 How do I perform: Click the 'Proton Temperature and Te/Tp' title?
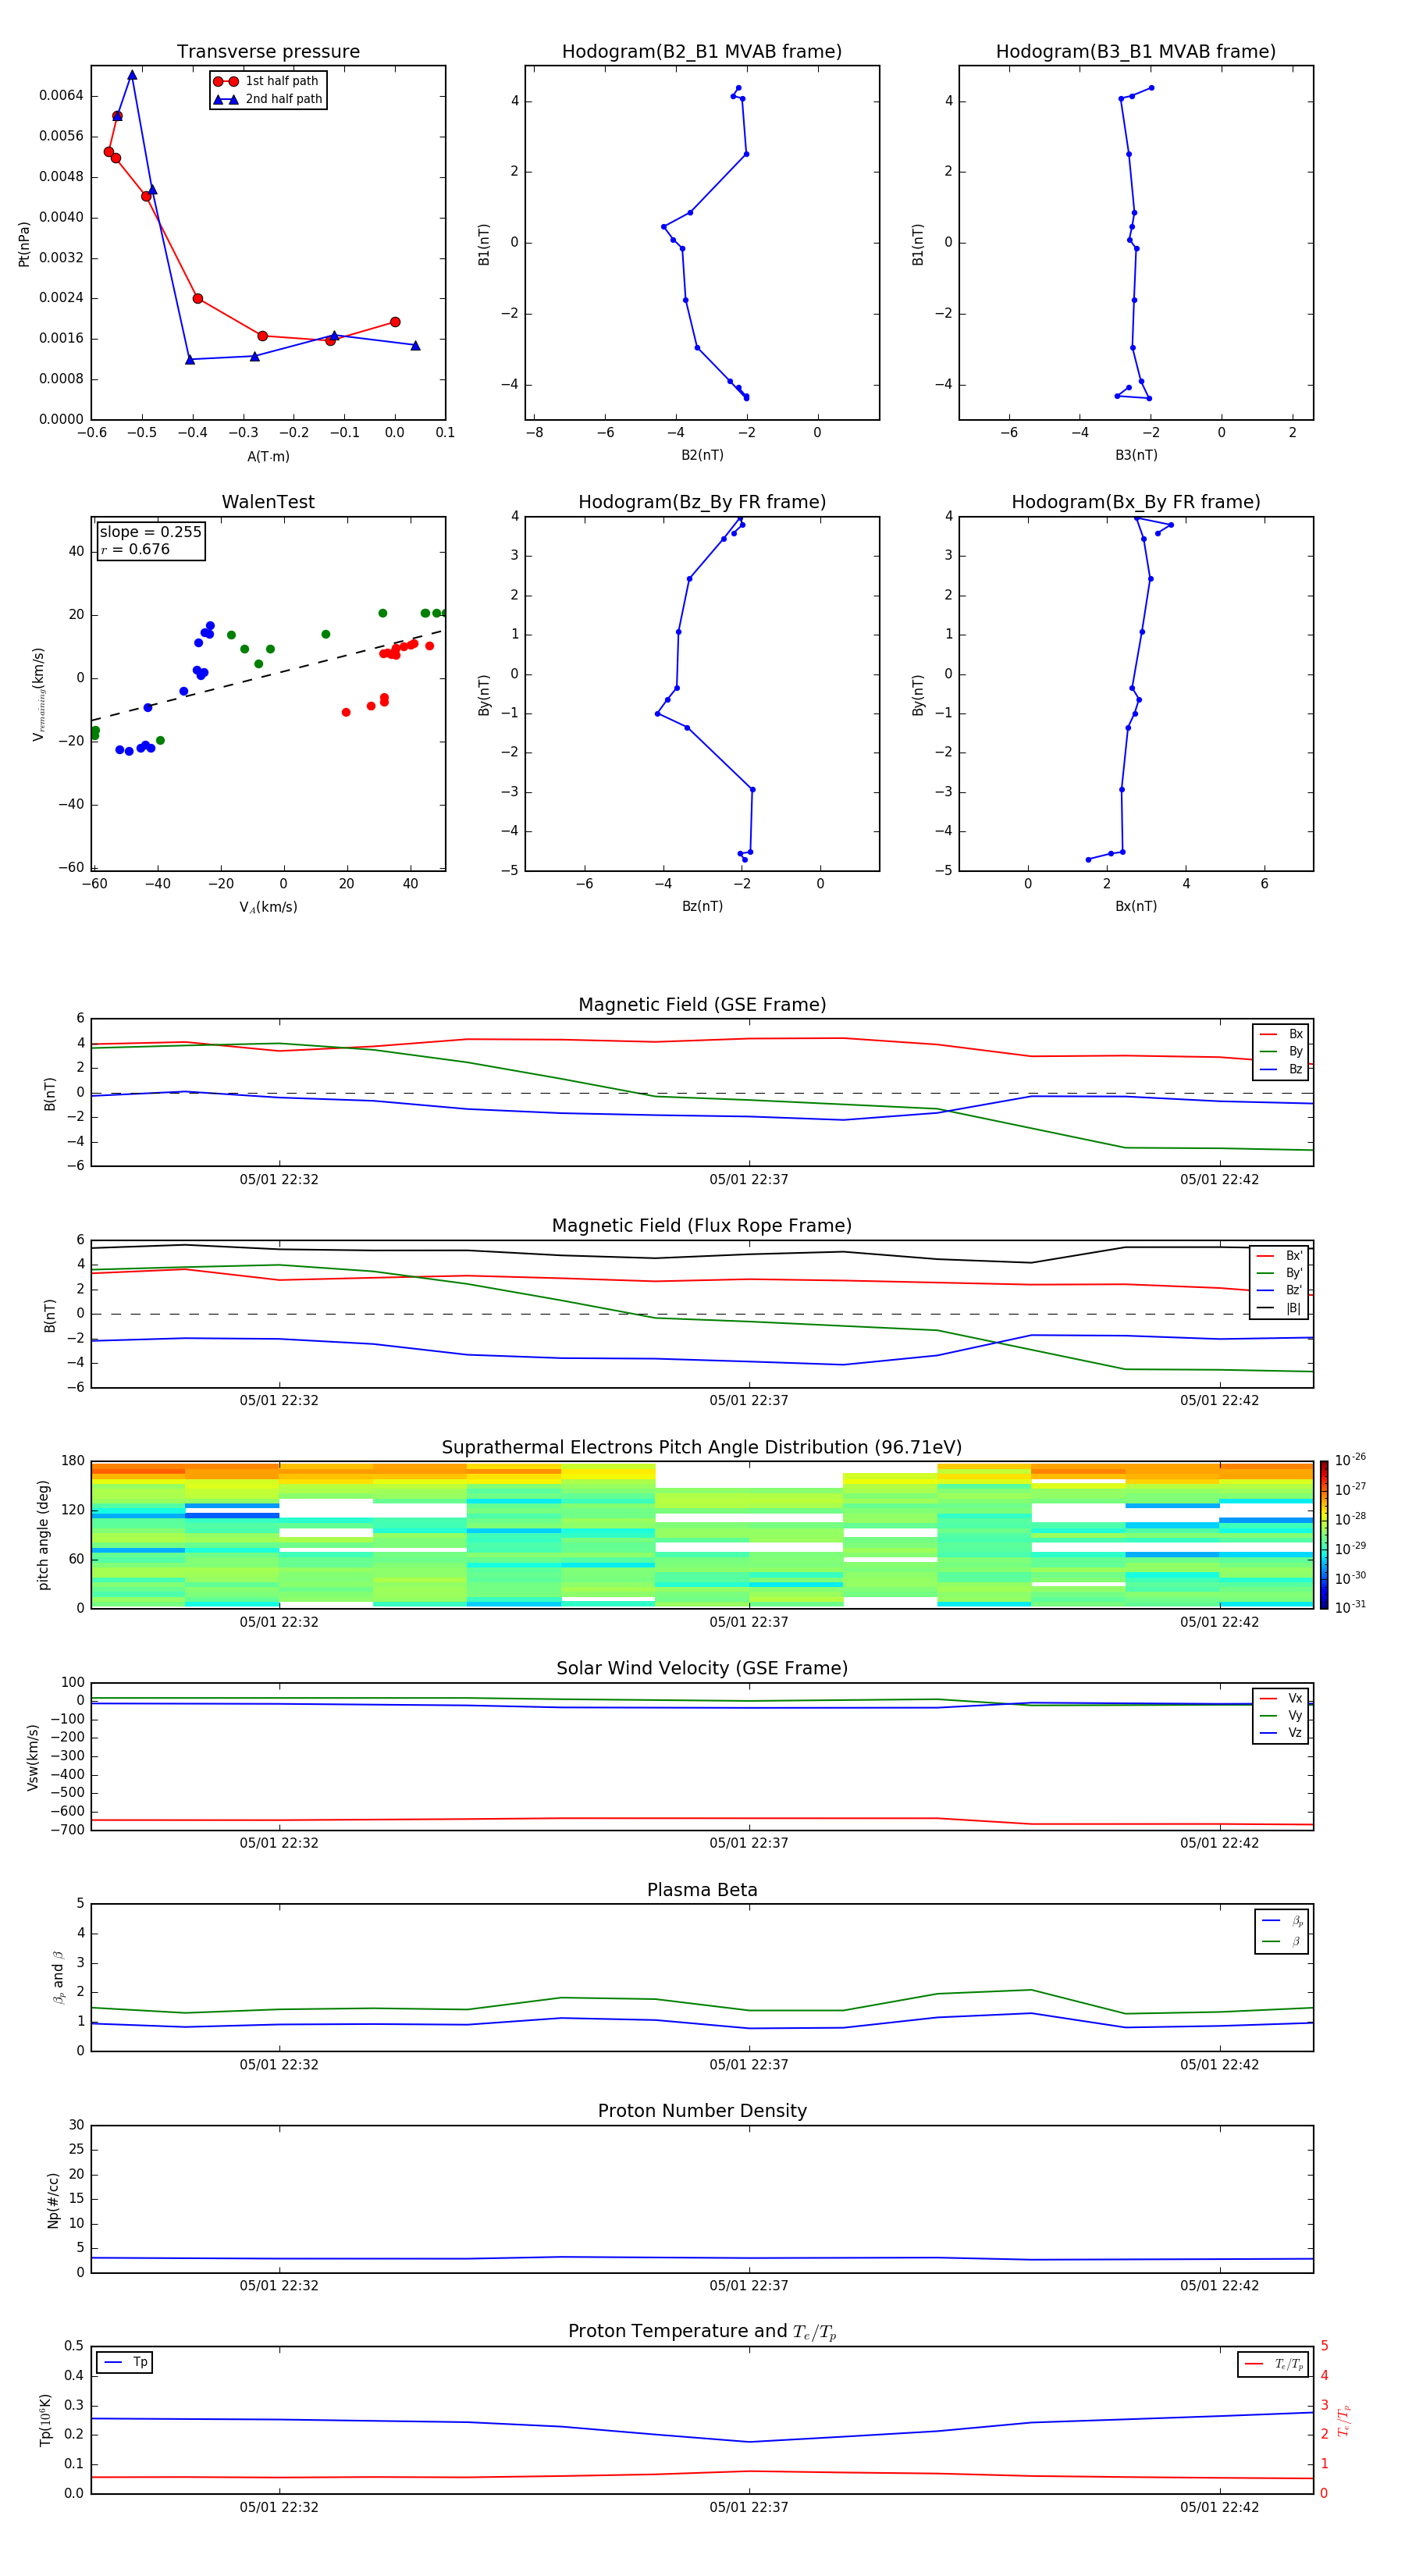702,2332
